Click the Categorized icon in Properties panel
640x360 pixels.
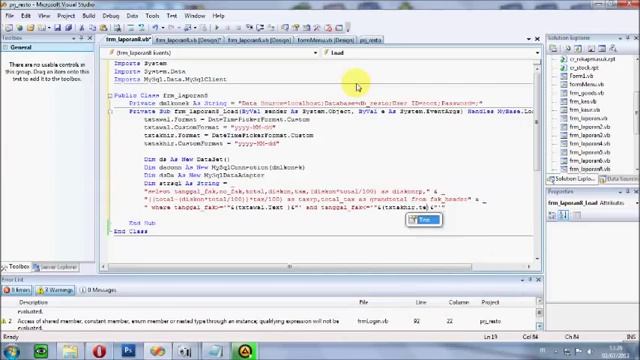552,215
